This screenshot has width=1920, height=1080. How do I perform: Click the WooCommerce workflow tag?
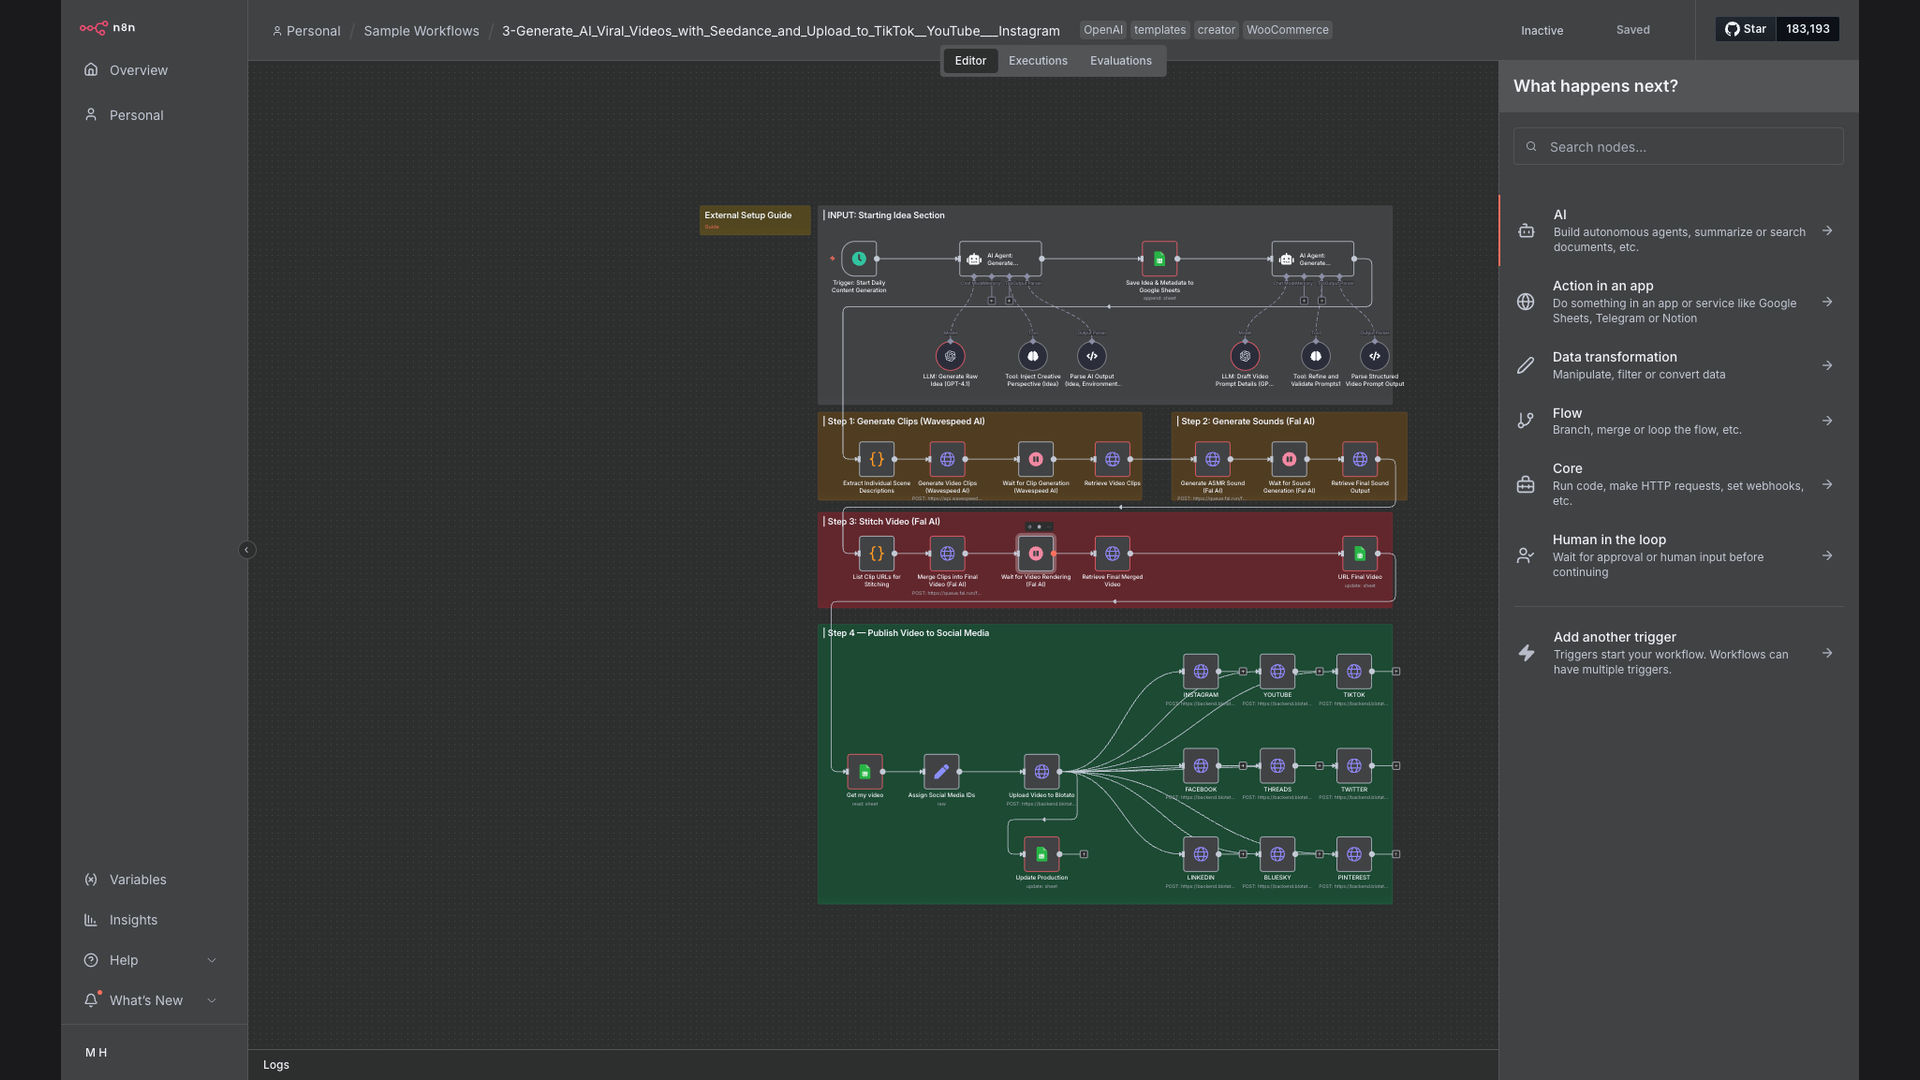tap(1287, 30)
